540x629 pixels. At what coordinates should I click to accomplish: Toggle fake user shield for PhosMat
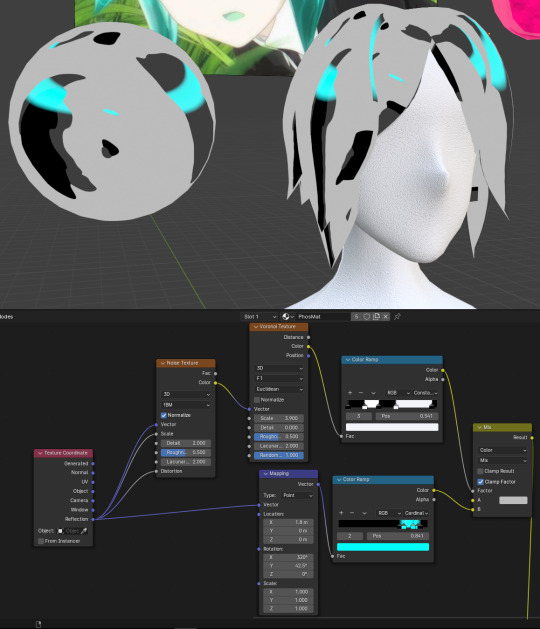click(366, 317)
